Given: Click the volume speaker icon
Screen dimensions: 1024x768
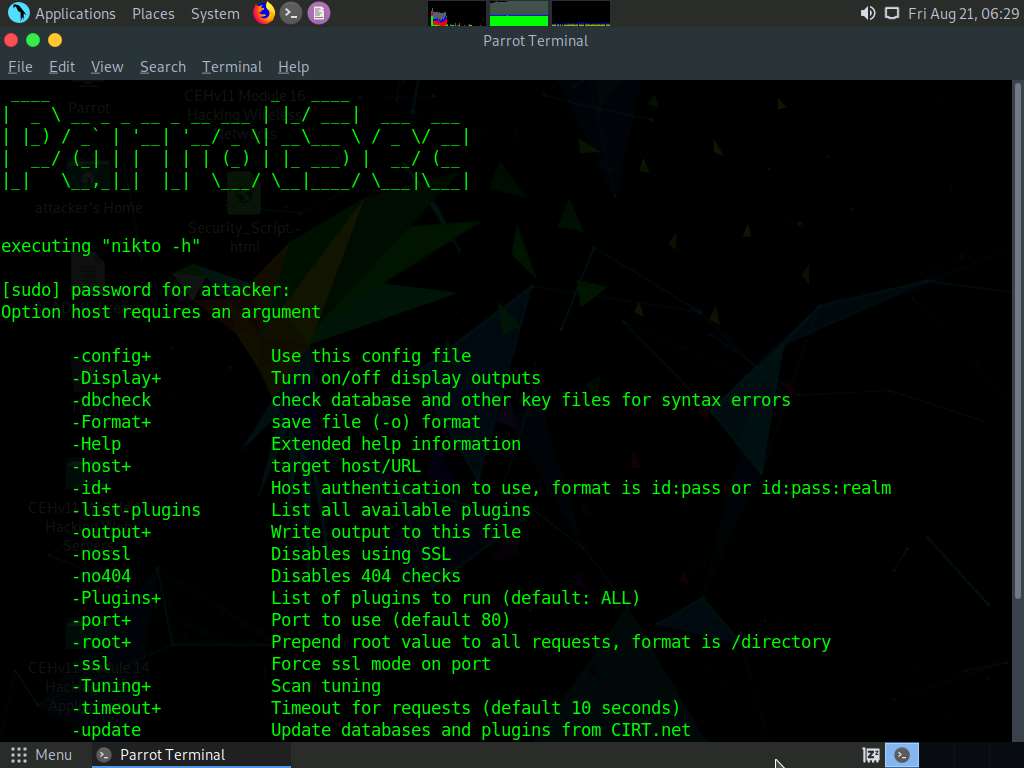Looking at the screenshot, I should [868, 14].
